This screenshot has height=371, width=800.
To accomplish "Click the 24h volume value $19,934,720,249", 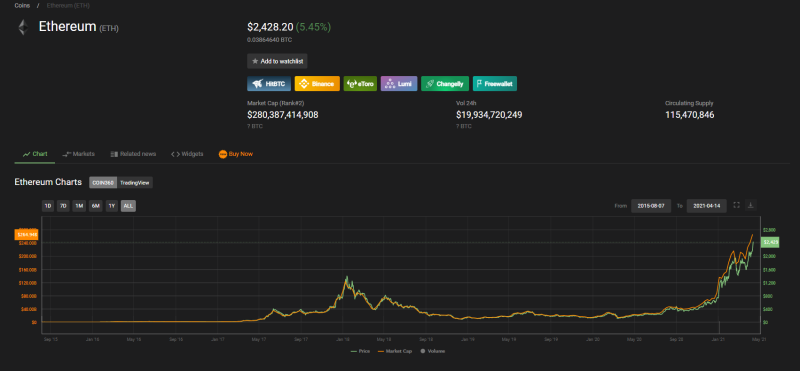I will tap(489, 115).
